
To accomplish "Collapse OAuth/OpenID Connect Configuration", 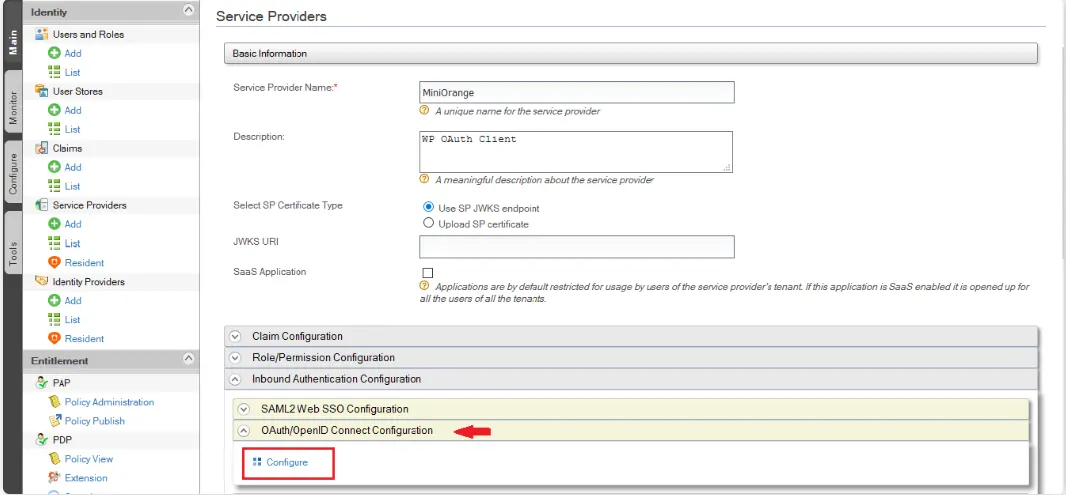I will [x=631, y=430].
